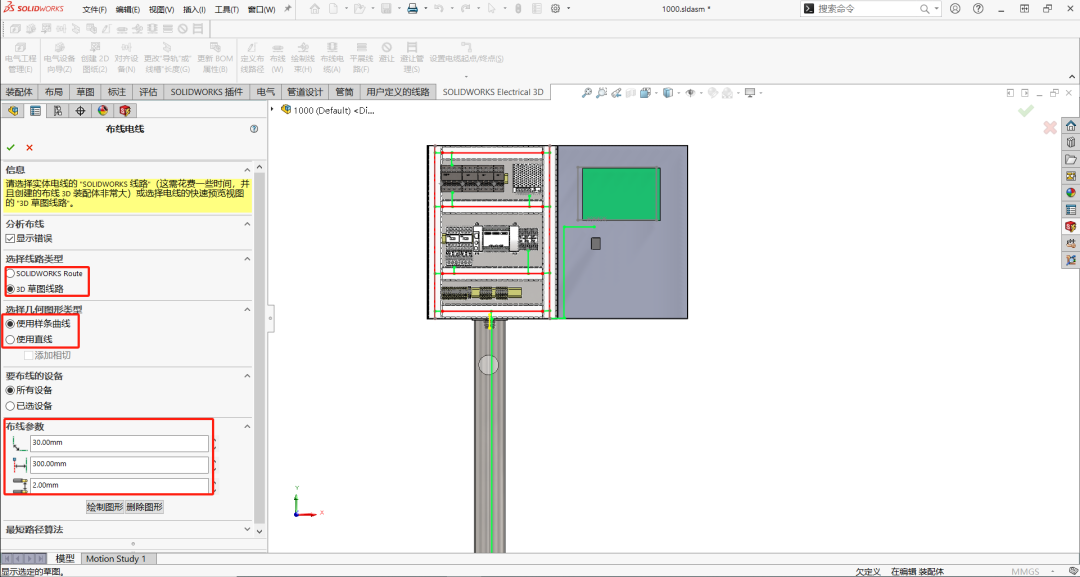The height and width of the screenshot is (577, 1080).
Task: Open Custom Properties icon in task pane
Action: 1070,209
